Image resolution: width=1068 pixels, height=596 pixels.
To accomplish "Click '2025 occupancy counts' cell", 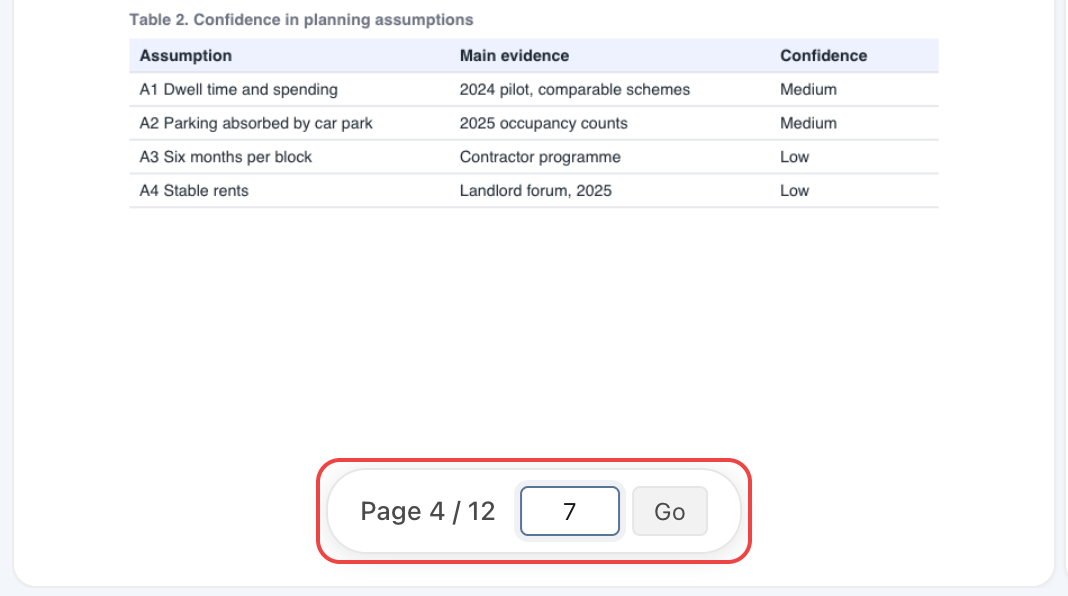I will [544, 123].
